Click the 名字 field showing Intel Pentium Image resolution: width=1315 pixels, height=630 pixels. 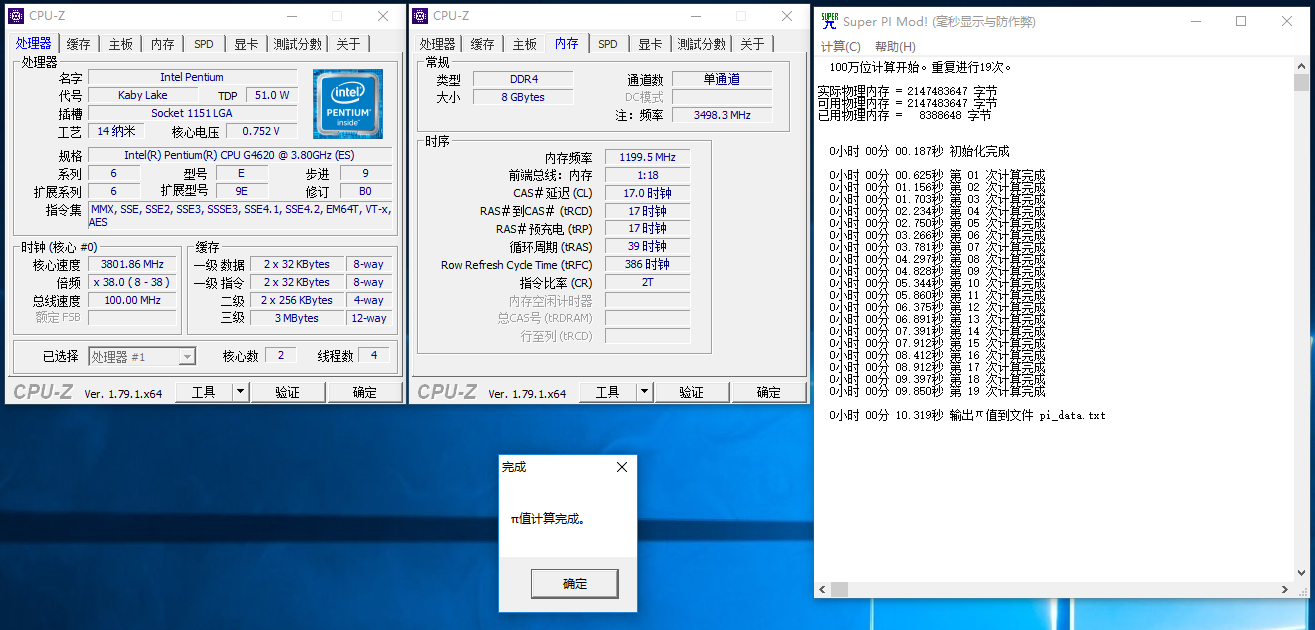tap(193, 76)
